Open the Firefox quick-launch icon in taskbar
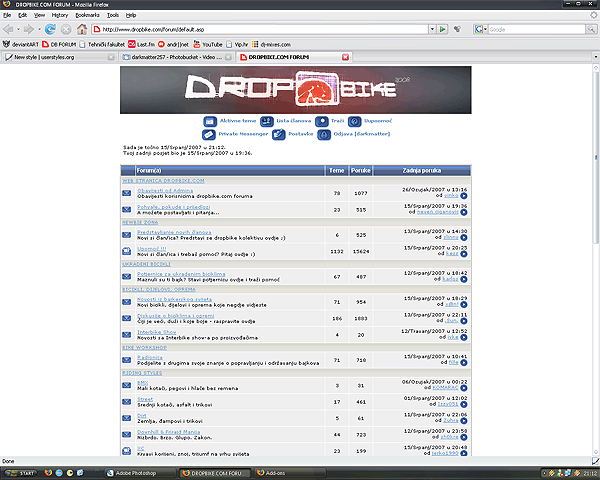The height and width of the screenshot is (480, 600). coord(48,473)
